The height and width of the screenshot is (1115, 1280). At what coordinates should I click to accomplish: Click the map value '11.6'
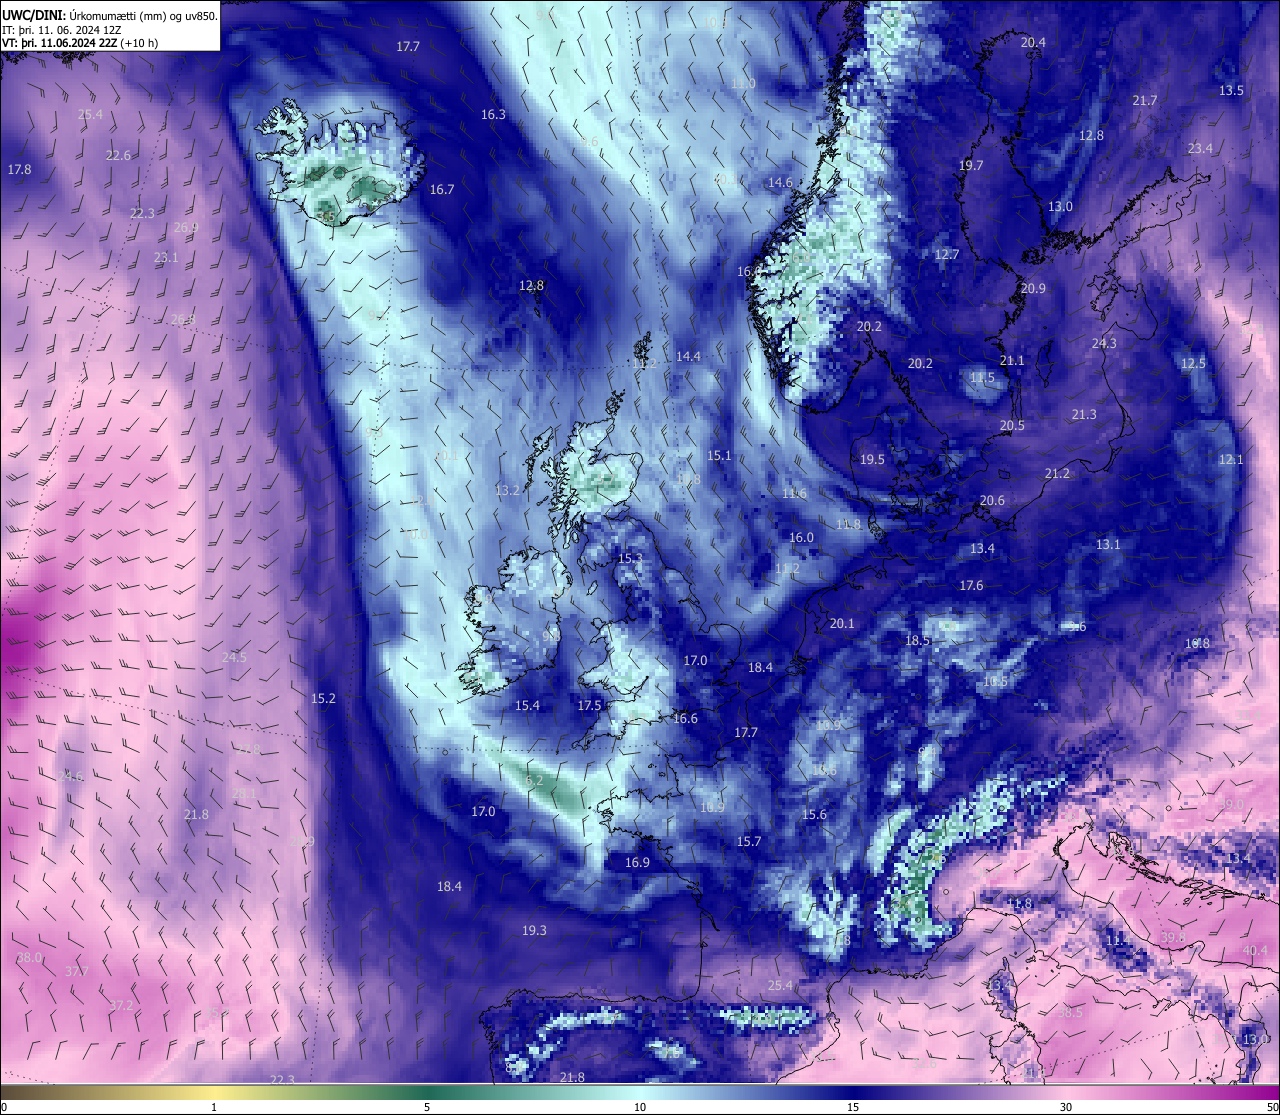pyautogui.click(x=794, y=494)
